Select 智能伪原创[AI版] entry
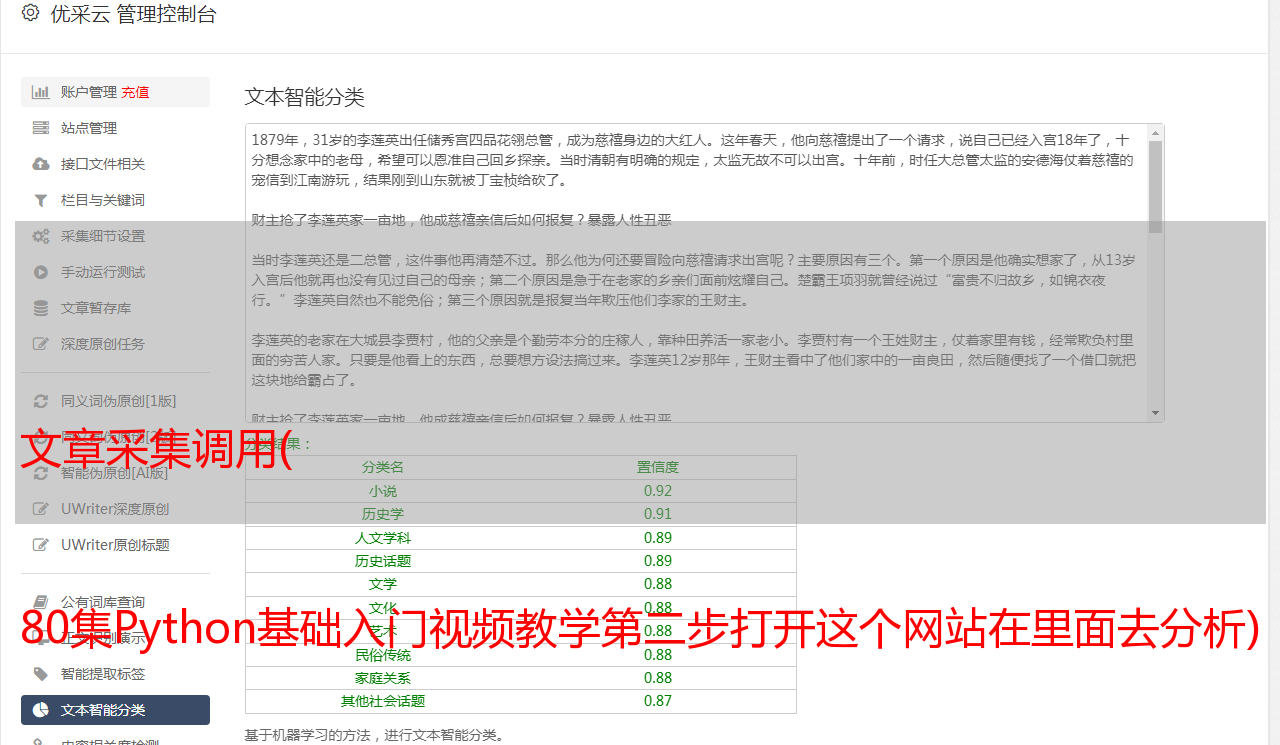This screenshot has width=1280, height=745. (x=115, y=473)
